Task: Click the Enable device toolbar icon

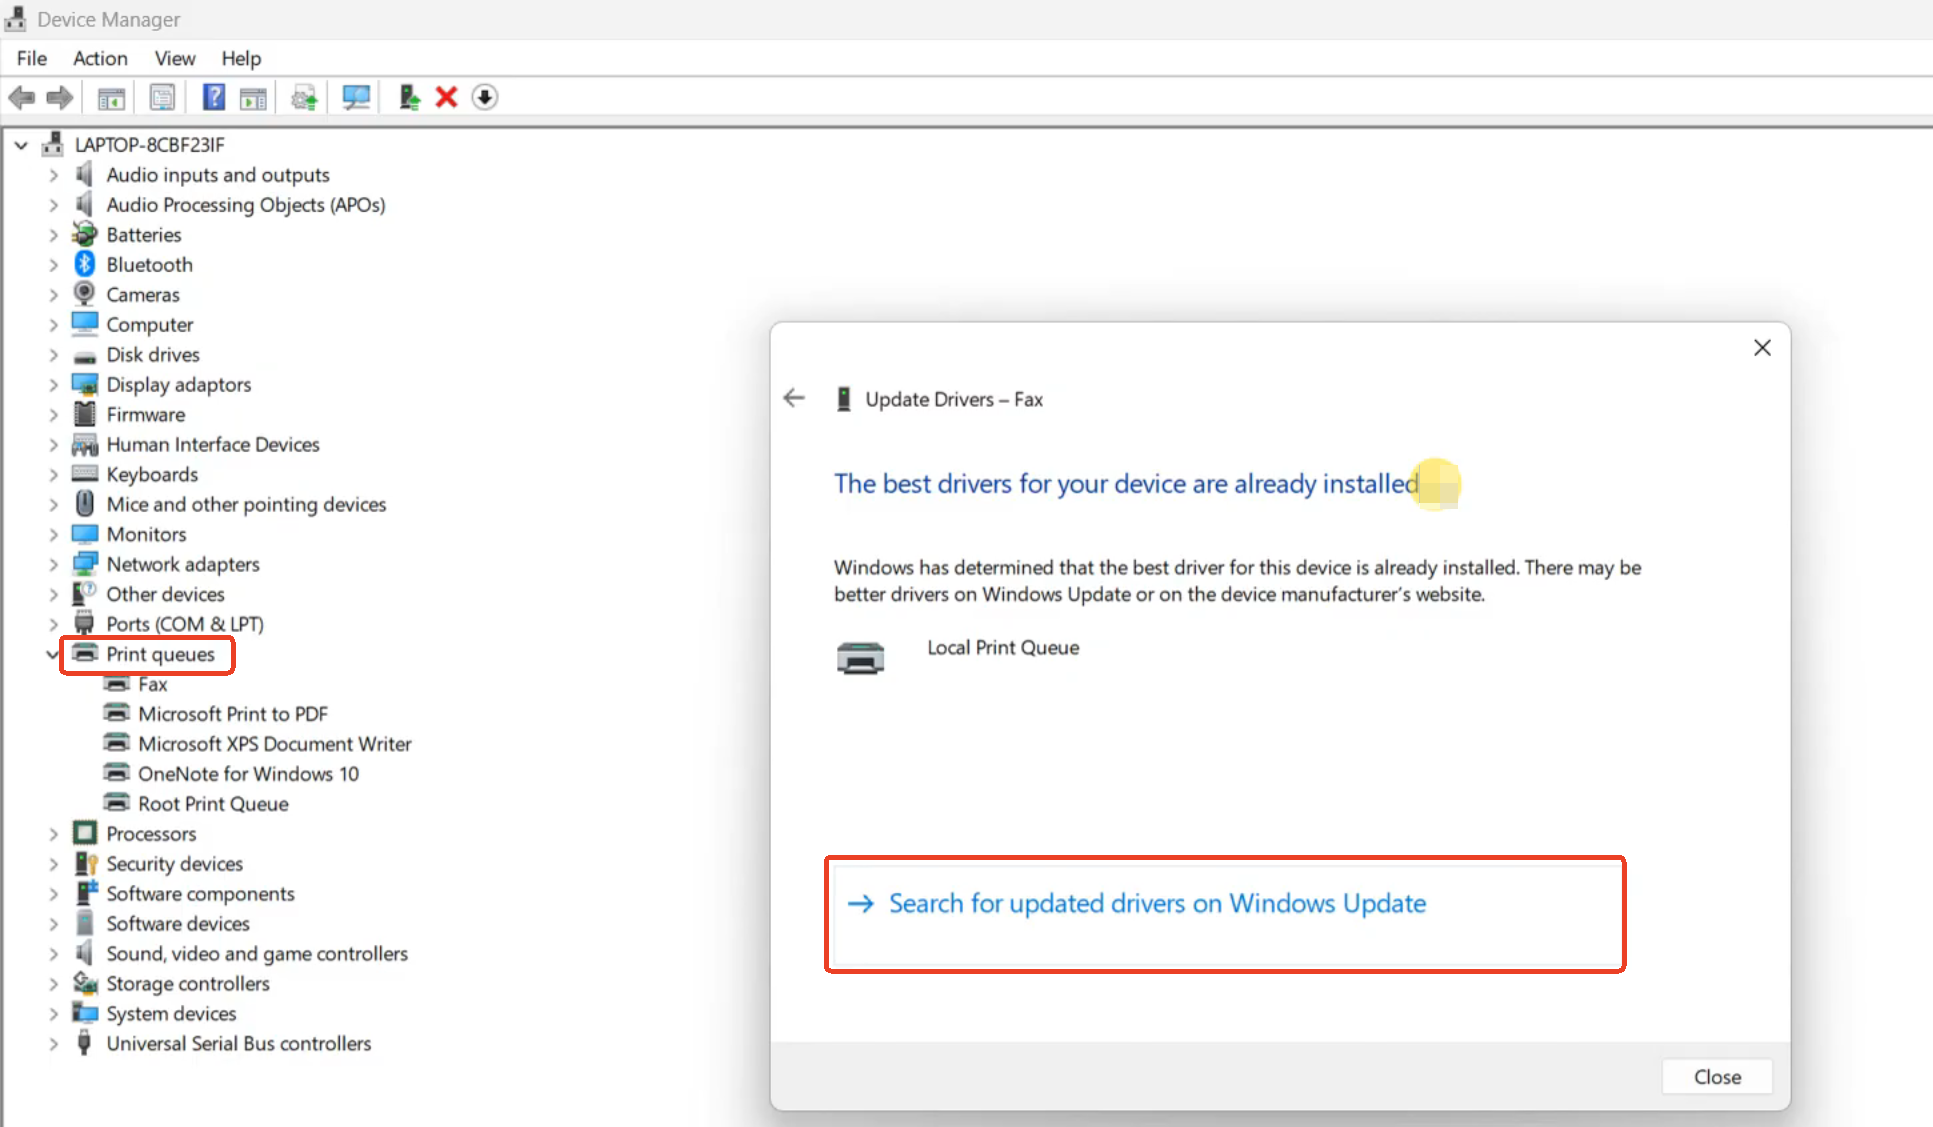Action: pyautogui.click(x=409, y=97)
